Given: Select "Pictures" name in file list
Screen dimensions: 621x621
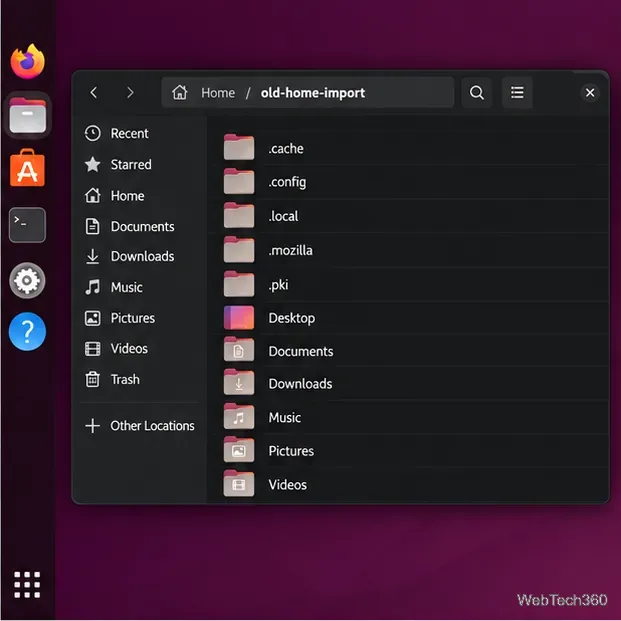Looking at the screenshot, I should [x=291, y=451].
